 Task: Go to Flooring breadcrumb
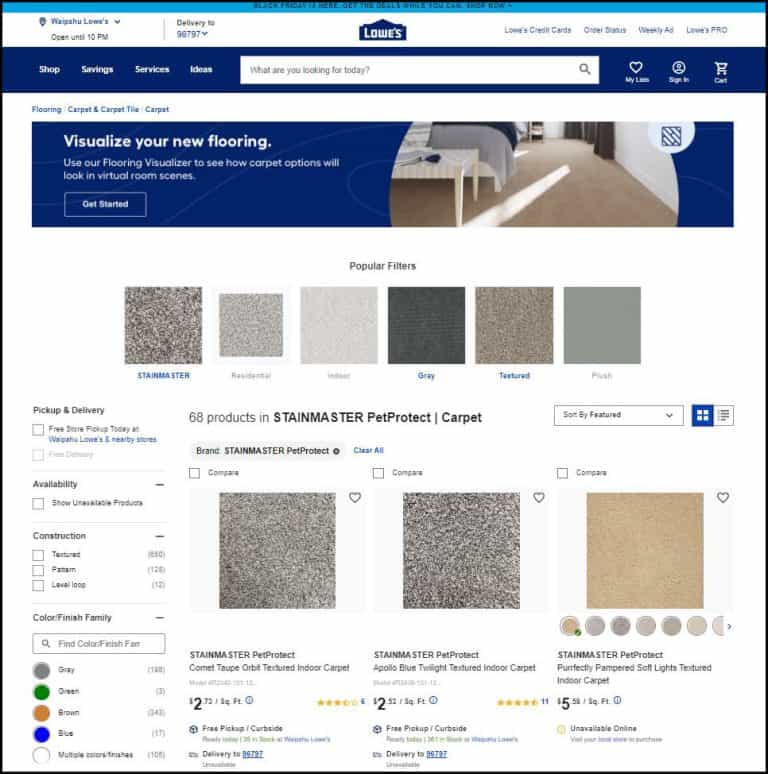tap(46, 109)
